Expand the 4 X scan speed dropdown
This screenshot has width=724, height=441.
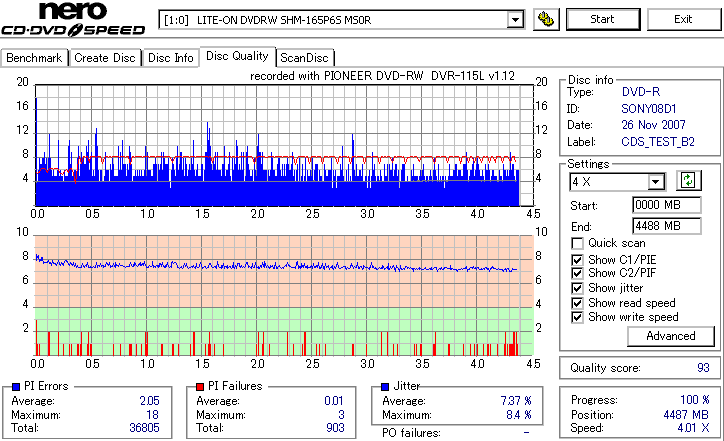(x=656, y=182)
